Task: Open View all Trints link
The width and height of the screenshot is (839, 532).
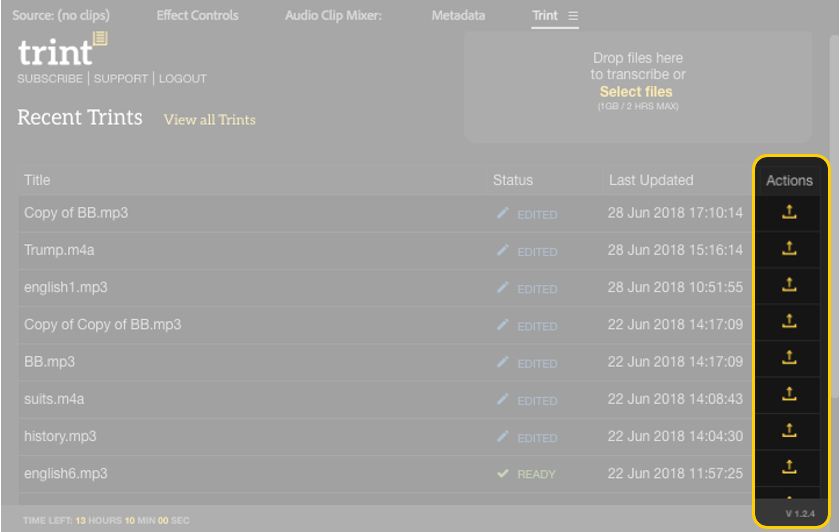Action: (209, 119)
